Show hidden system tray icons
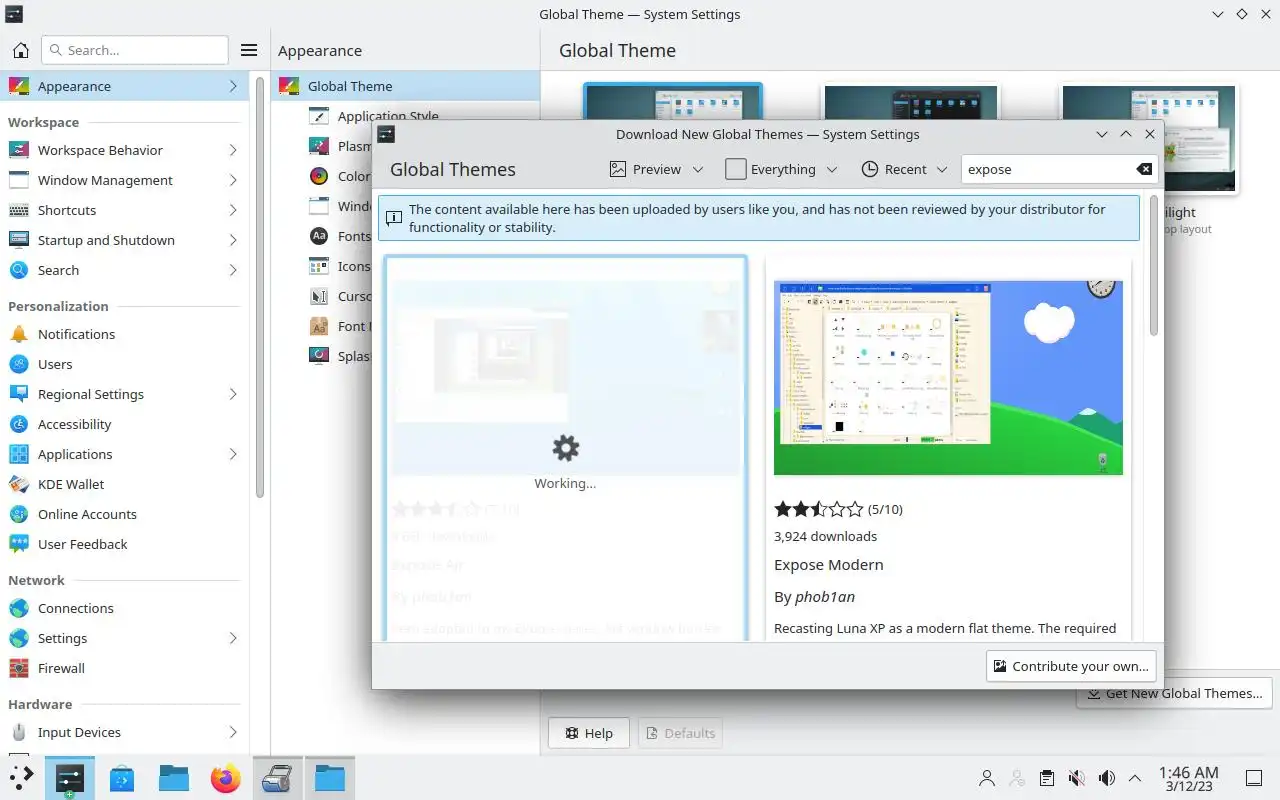This screenshot has height=800, width=1280. pyautogui.click(x=1135, y=778)
